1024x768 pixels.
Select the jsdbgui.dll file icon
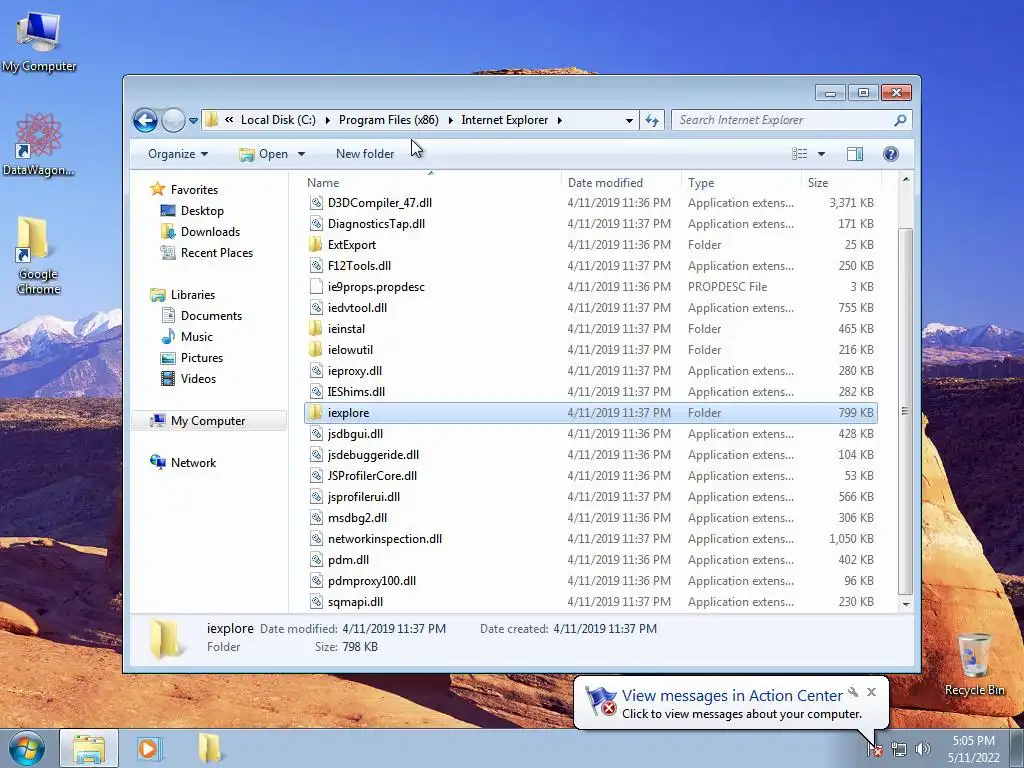tap(316, 434)
